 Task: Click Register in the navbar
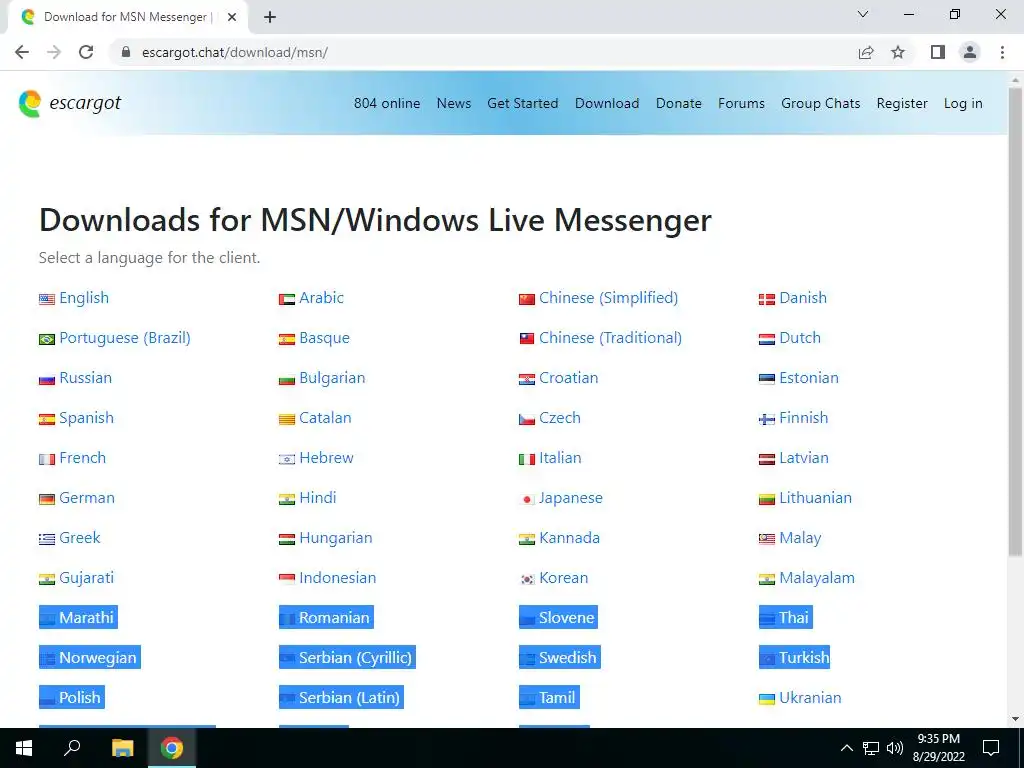(x=902, y=103)
